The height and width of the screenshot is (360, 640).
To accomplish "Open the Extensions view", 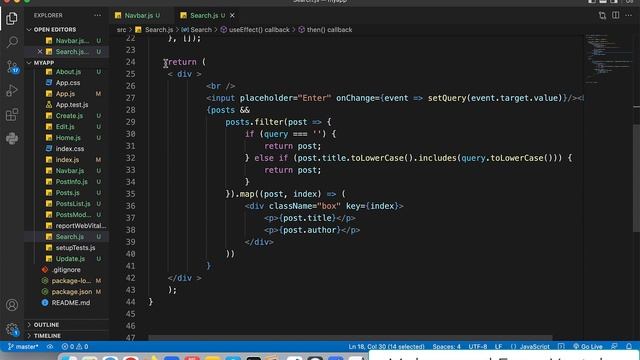I will (x=12, y=114).
